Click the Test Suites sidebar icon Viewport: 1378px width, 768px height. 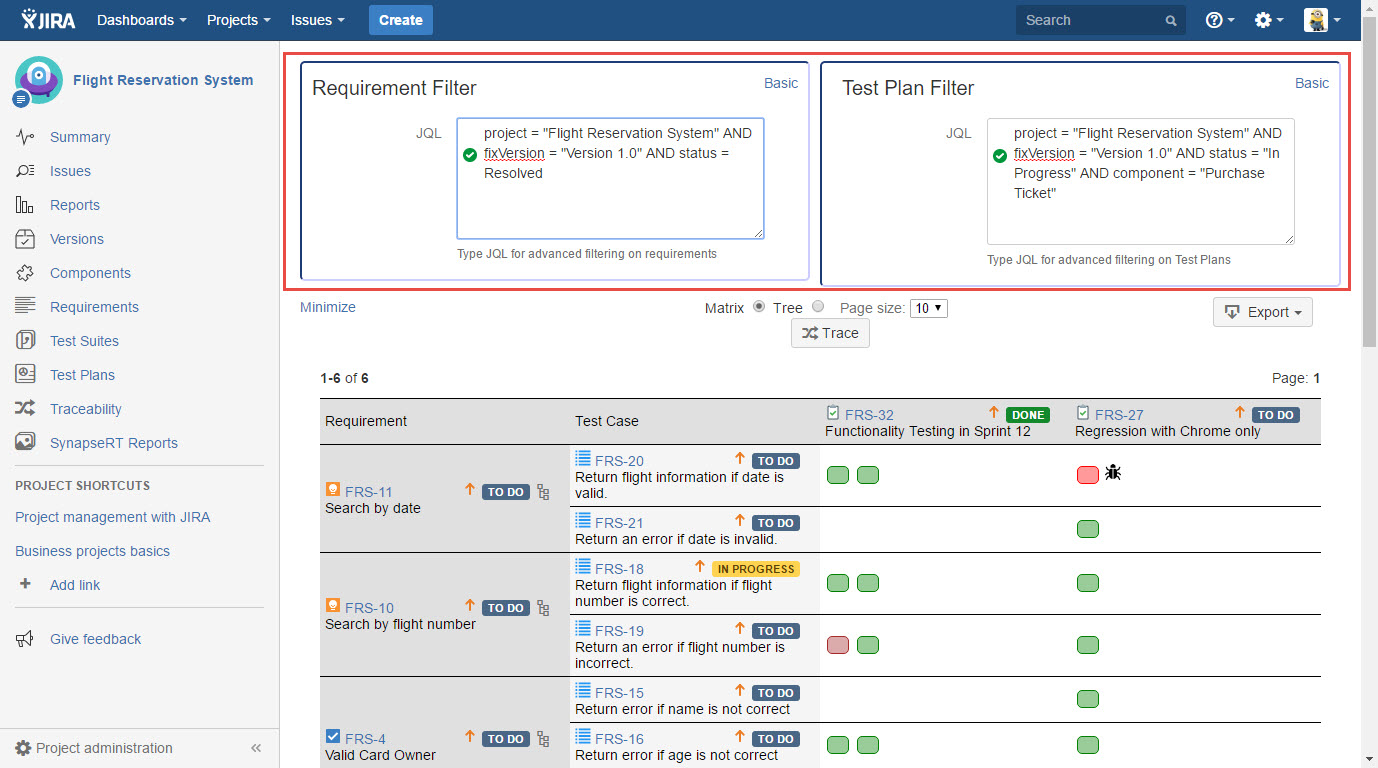click(25, 340)
